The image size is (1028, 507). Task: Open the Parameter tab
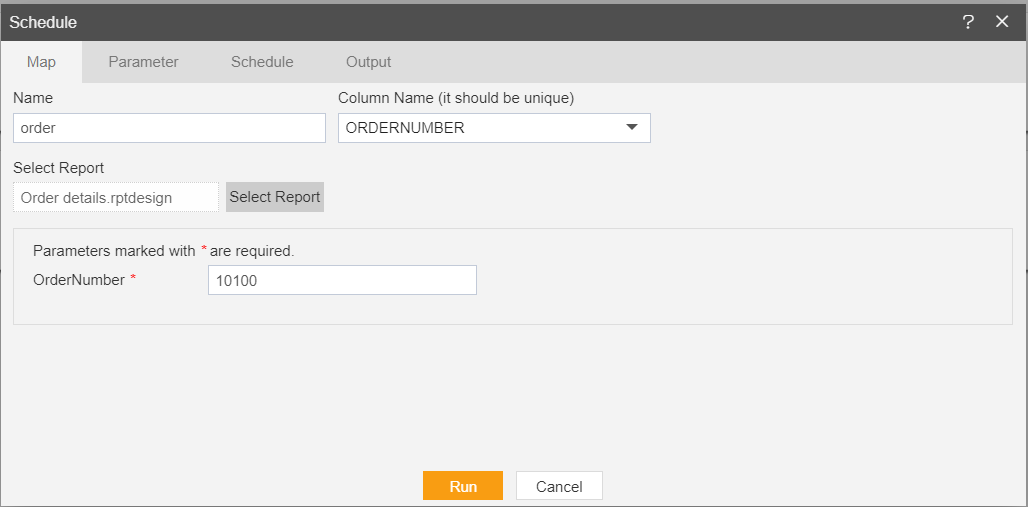tap(144, 62)
